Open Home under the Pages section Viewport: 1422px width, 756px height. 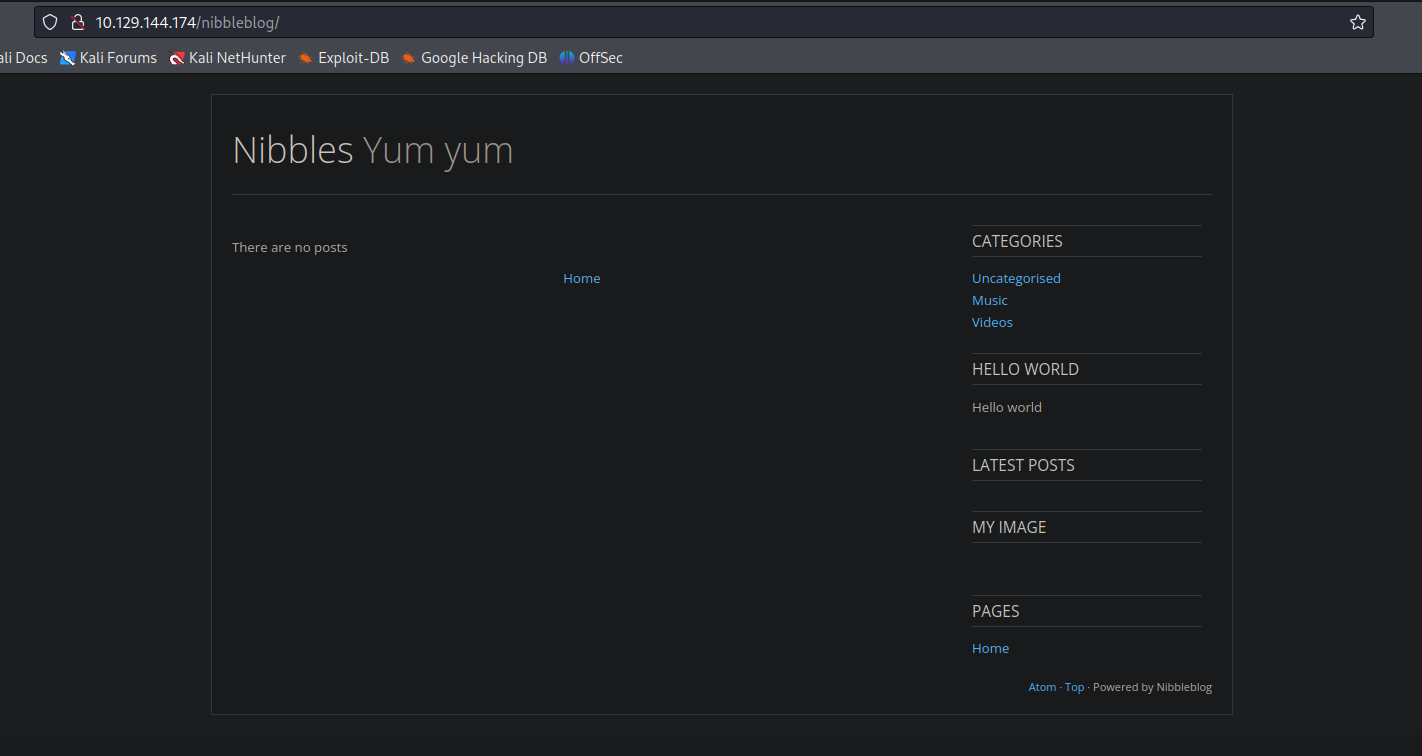point(990,648)
